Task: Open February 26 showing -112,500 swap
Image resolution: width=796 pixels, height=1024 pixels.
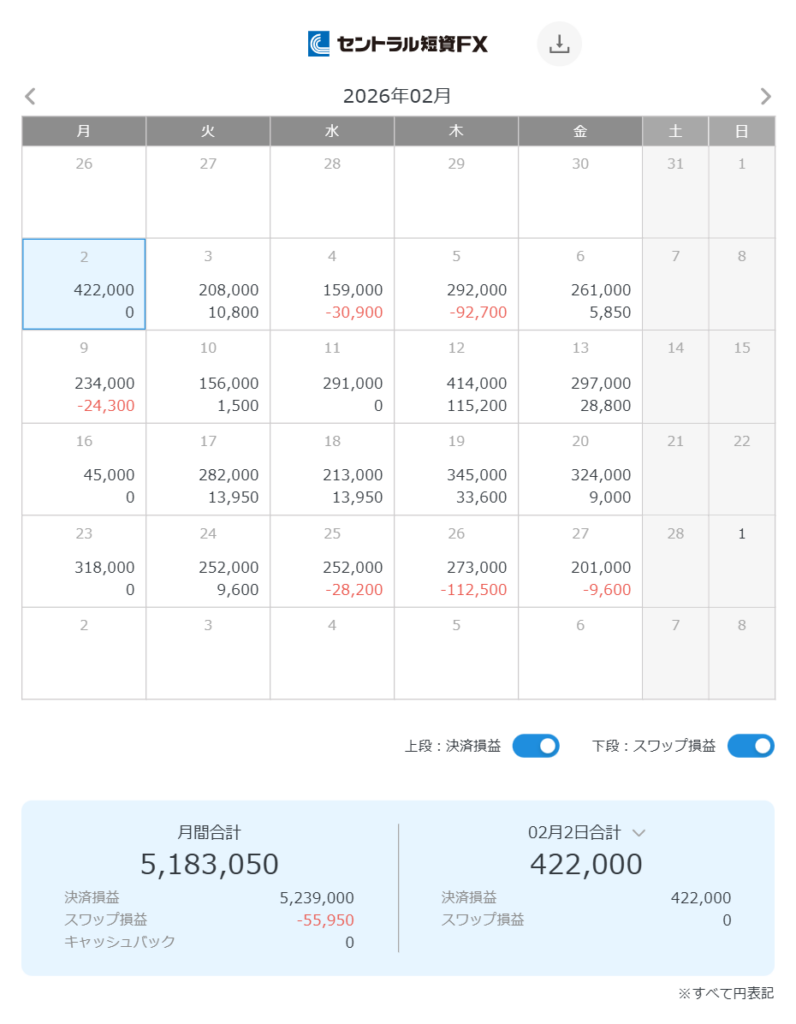Action: click(x=456, y=561)
